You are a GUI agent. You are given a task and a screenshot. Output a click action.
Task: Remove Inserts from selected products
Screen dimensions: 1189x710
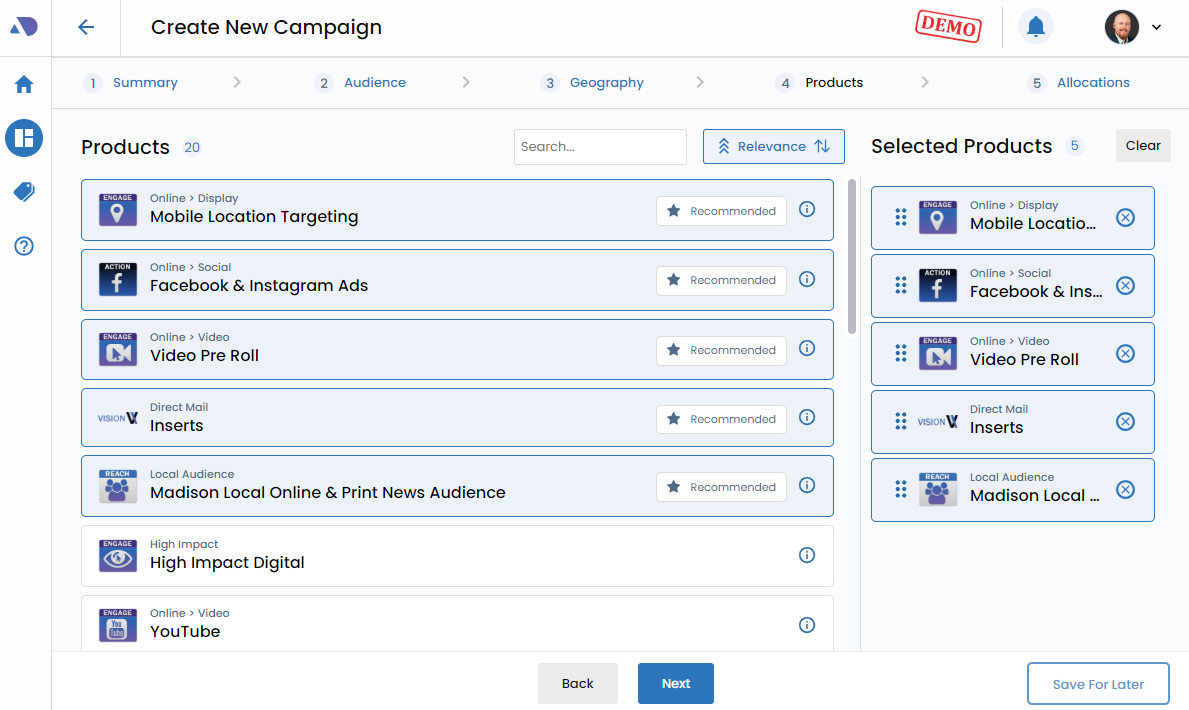[x=1125, y=422]
